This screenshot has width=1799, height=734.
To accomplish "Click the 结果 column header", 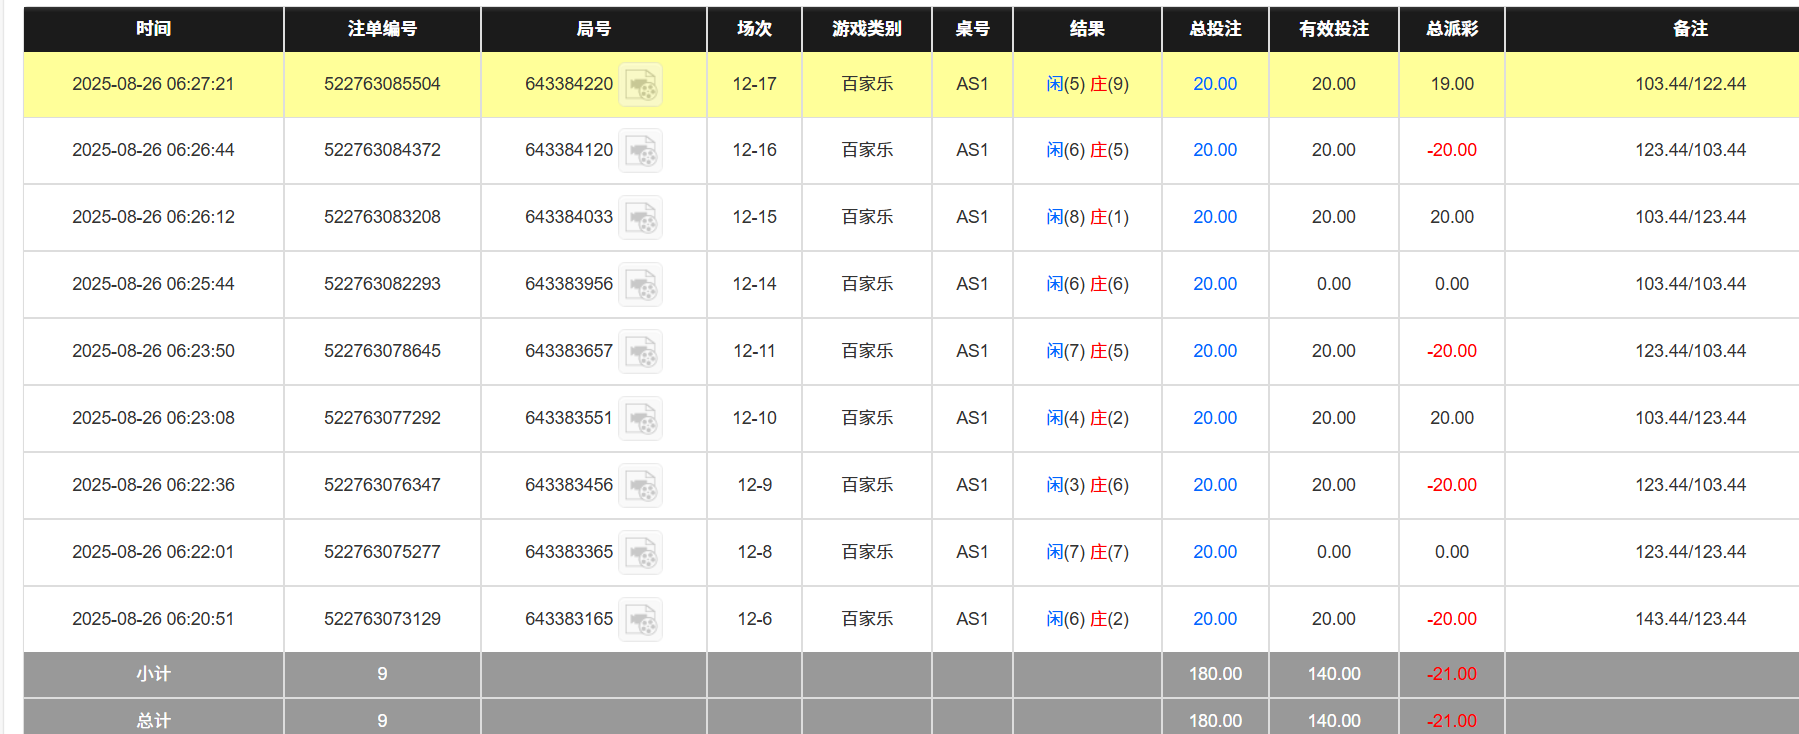I will (x=1087, y=29).
